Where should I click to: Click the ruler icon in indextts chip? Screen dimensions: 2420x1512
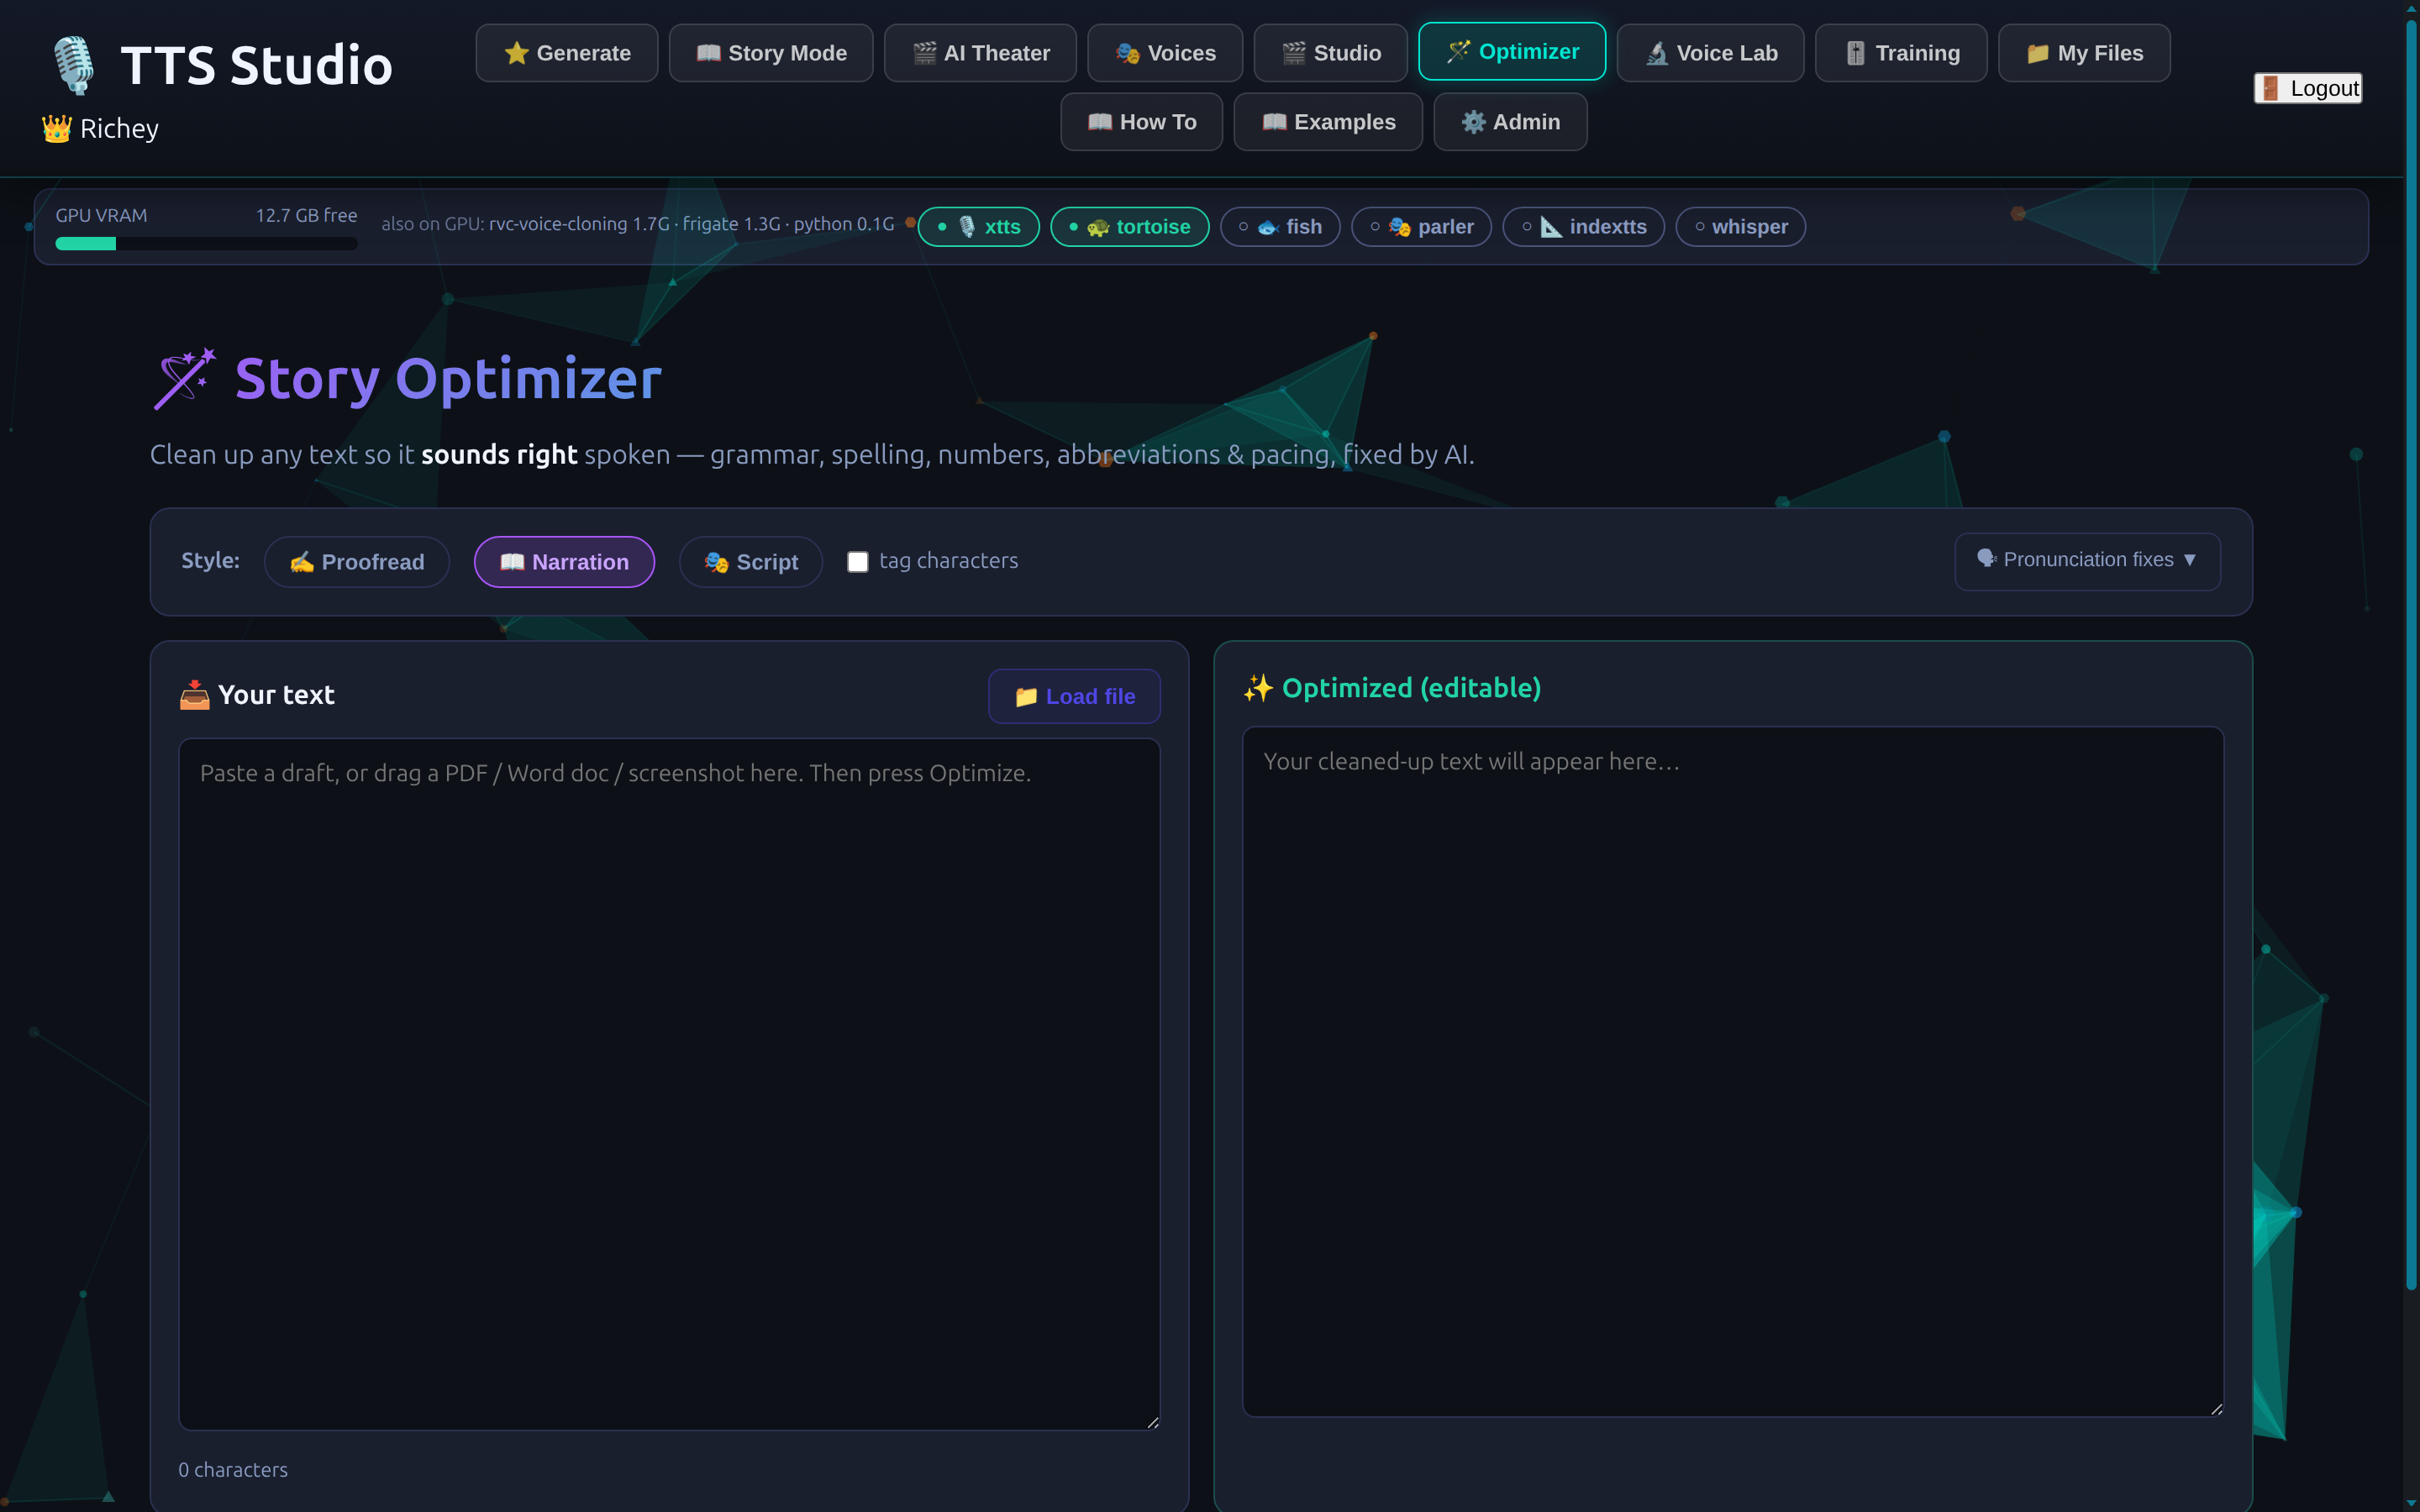(x=1552, y=227)
